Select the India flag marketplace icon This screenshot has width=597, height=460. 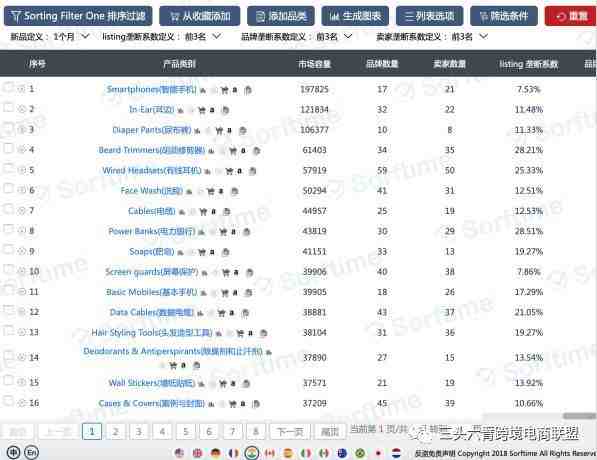pyautogui.click(x=252, y=453)
